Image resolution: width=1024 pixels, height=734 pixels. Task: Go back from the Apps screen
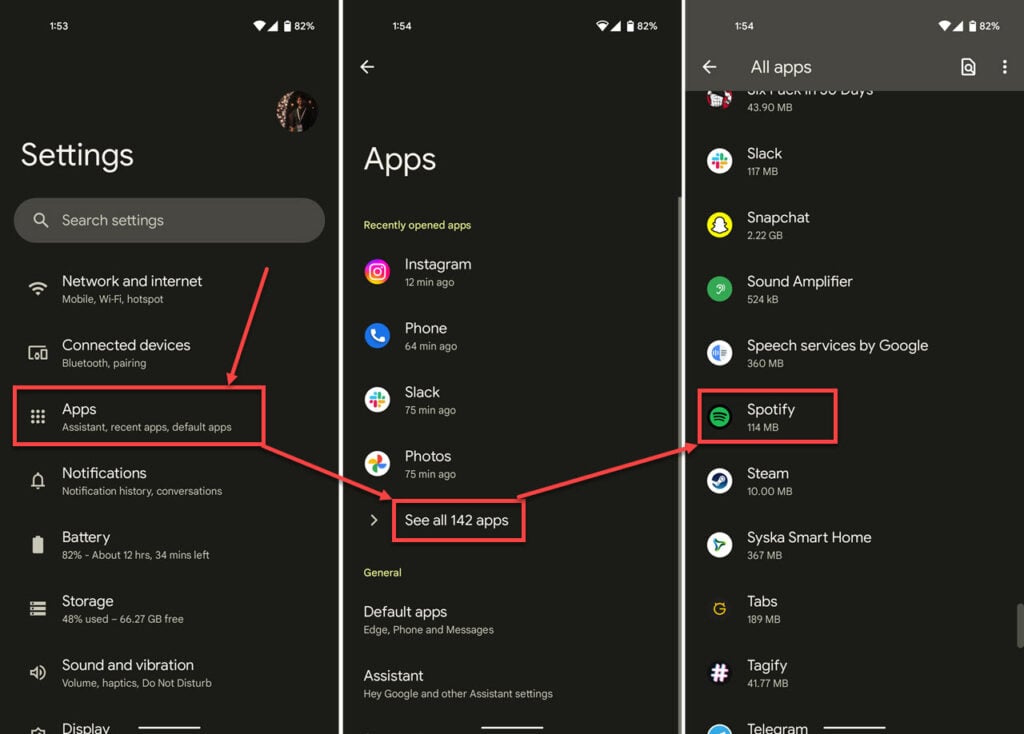[367, 67]
